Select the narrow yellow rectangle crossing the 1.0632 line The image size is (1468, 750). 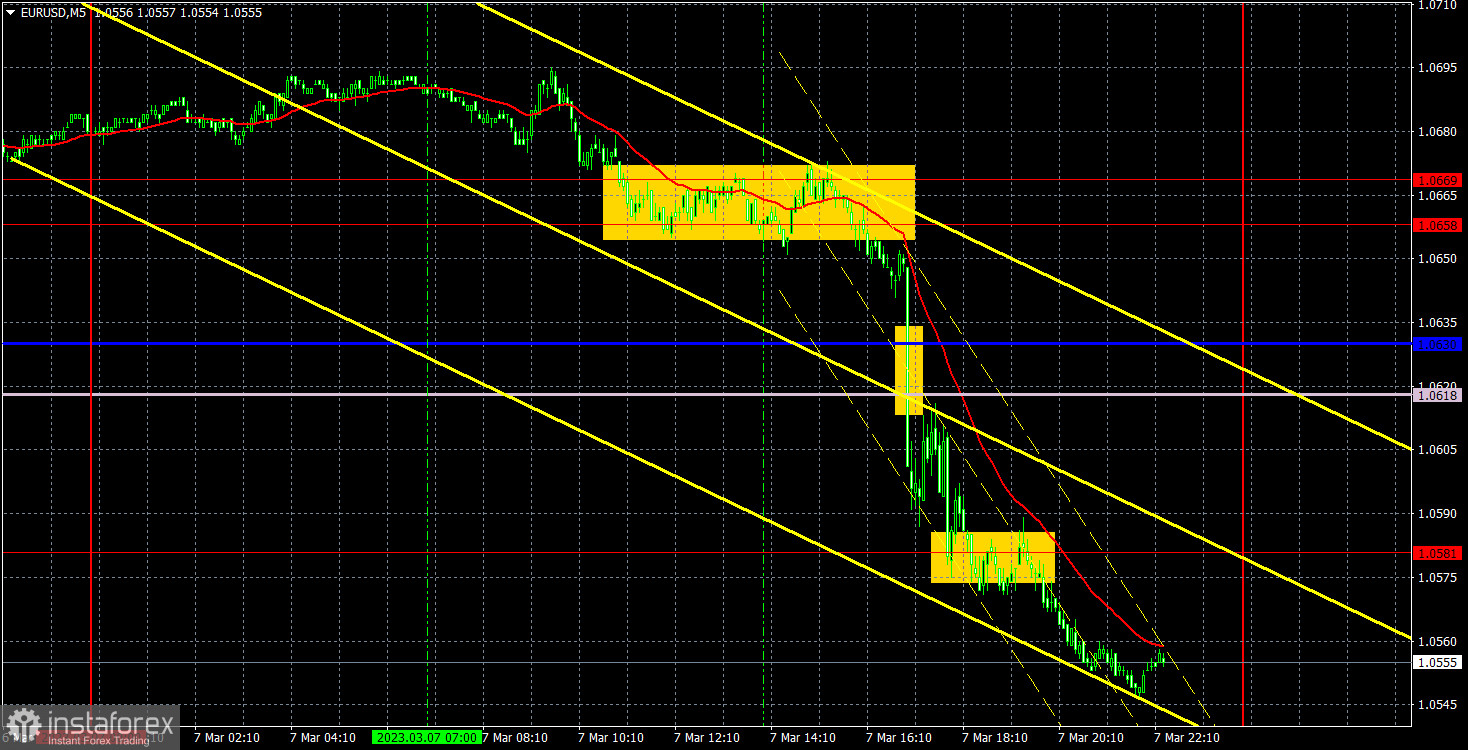click(908, 370)
